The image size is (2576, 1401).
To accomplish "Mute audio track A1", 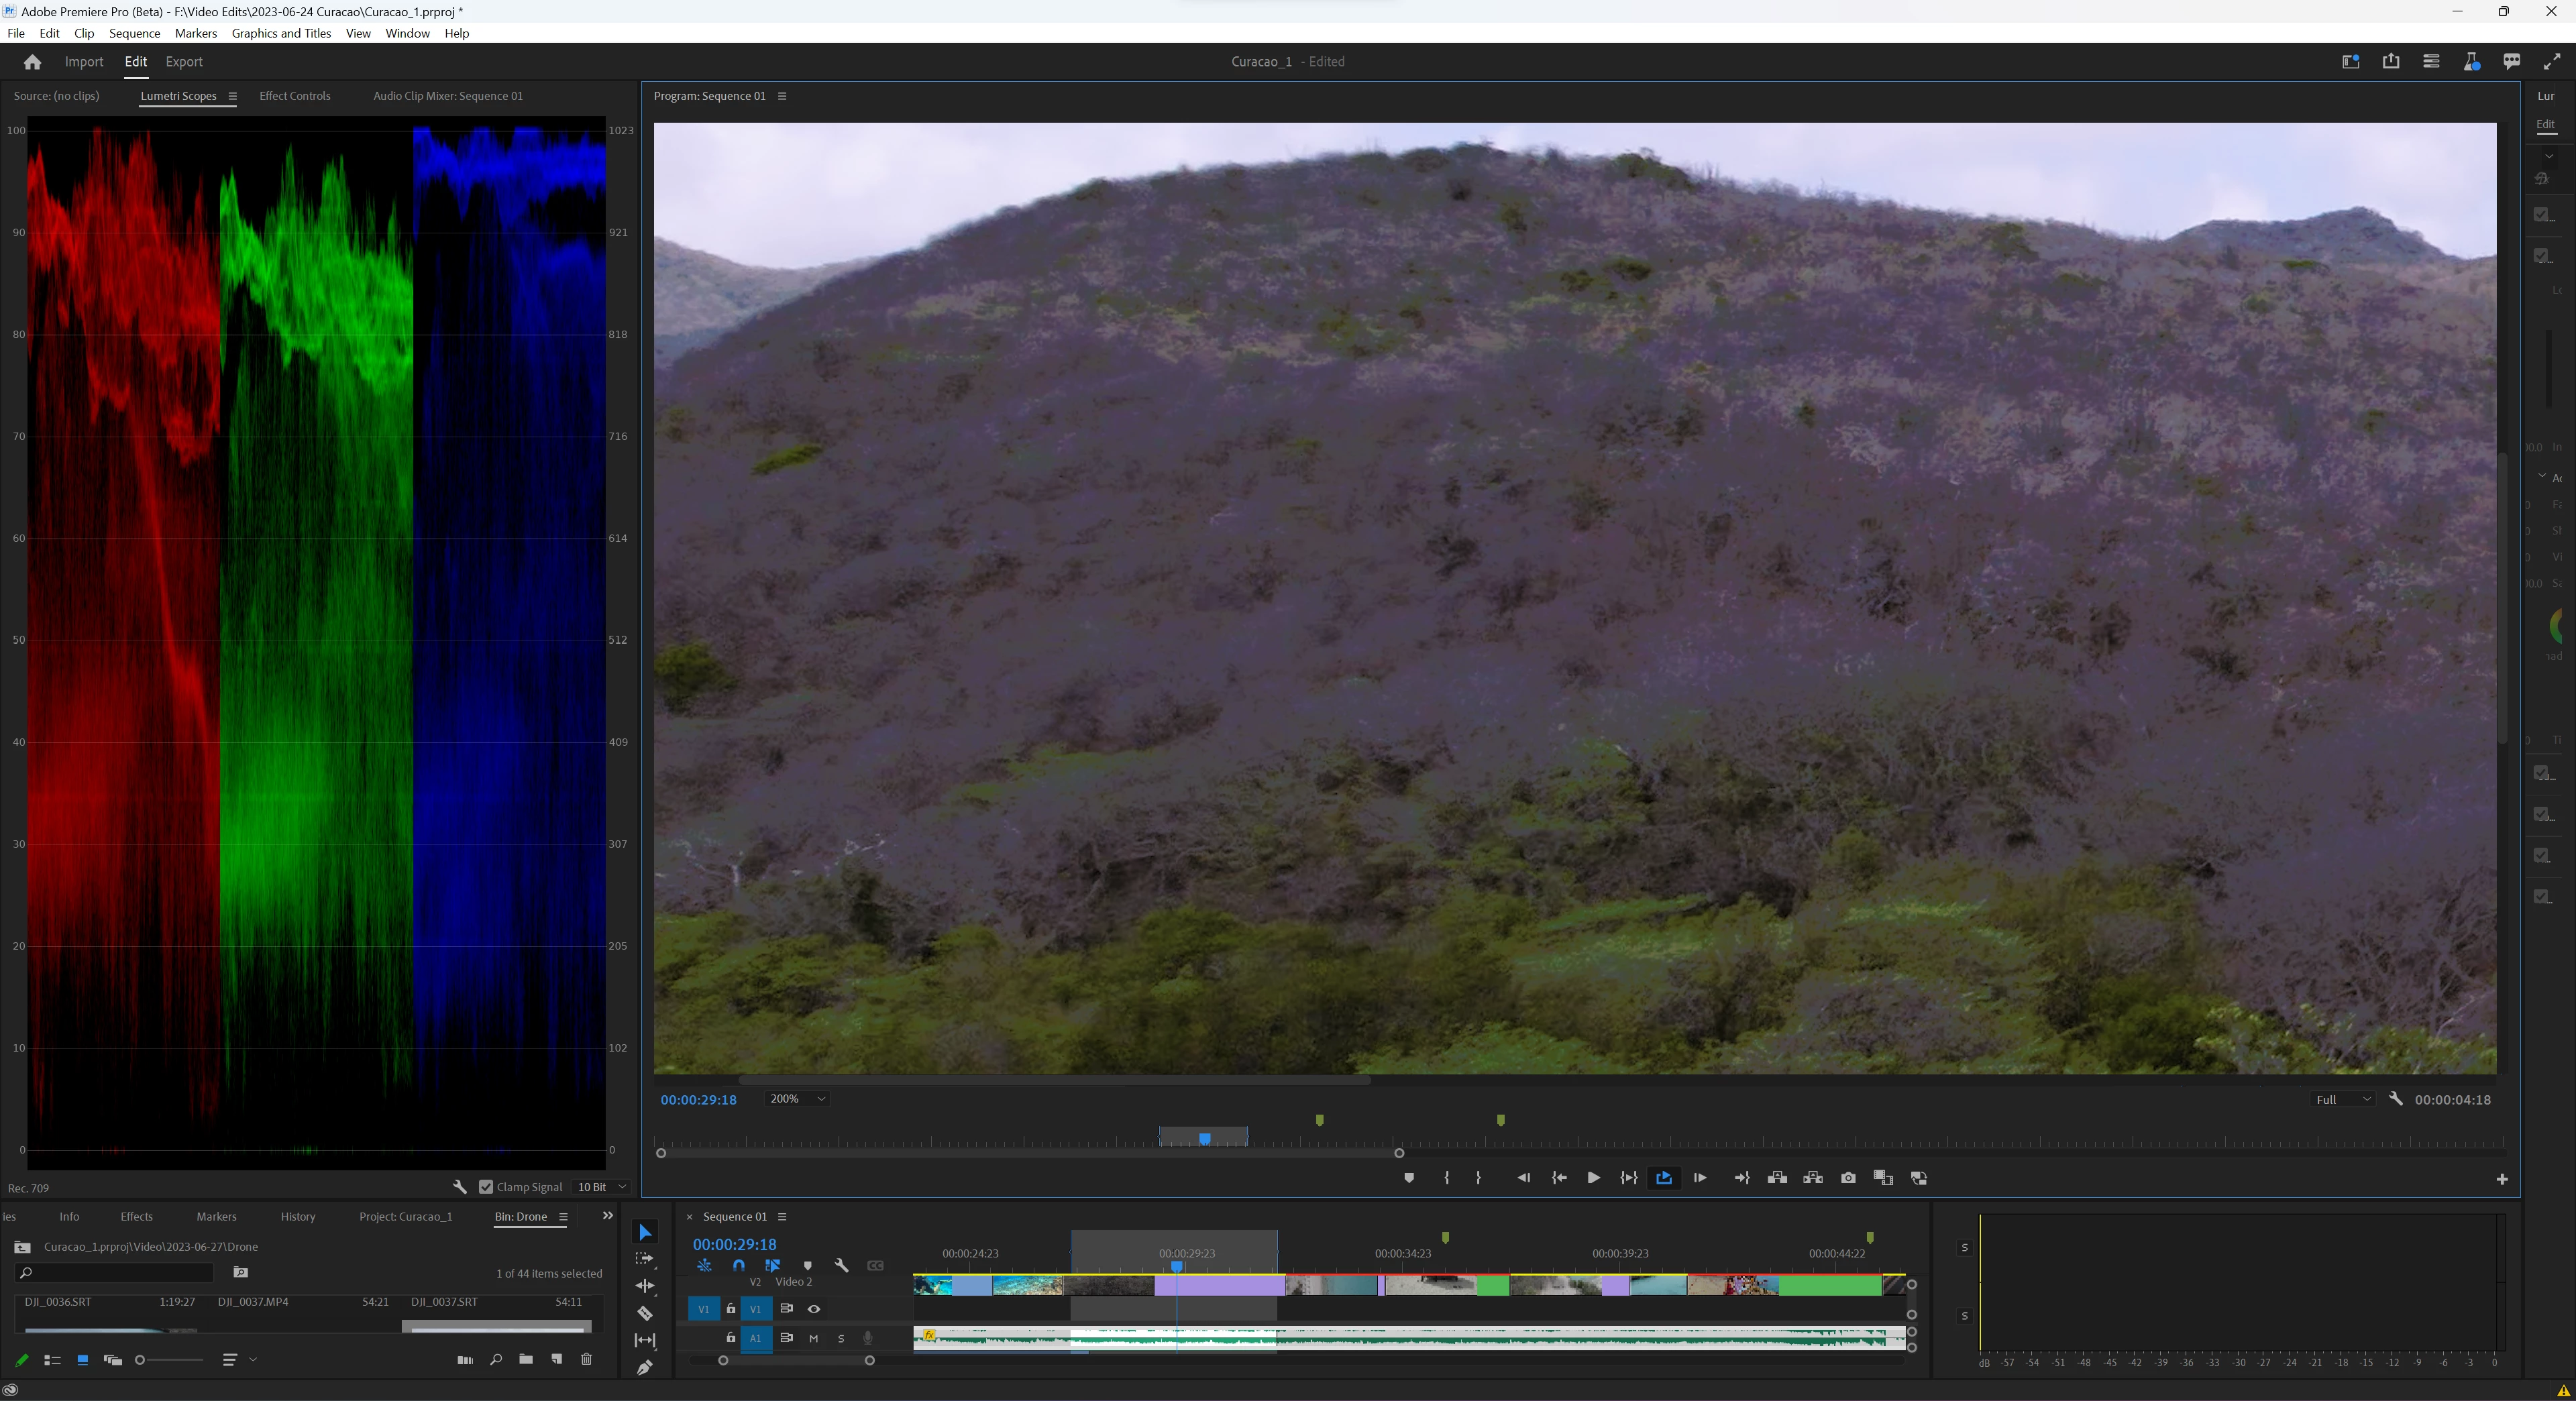I will pos(813,1338).
